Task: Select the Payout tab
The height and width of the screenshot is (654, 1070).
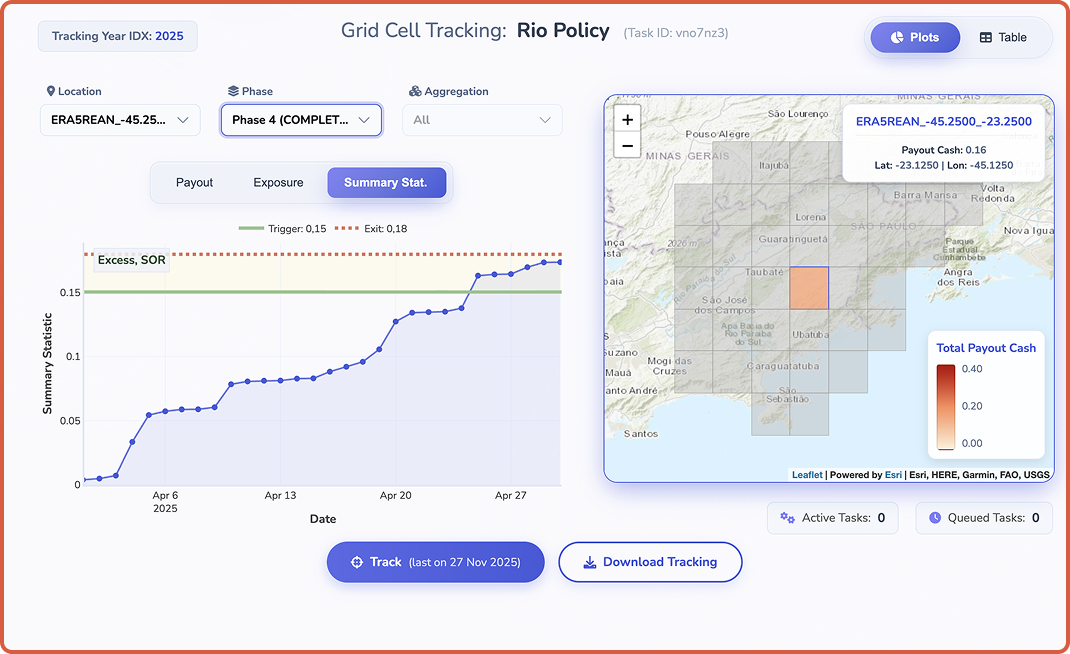Action: click(x=194, y=182)
